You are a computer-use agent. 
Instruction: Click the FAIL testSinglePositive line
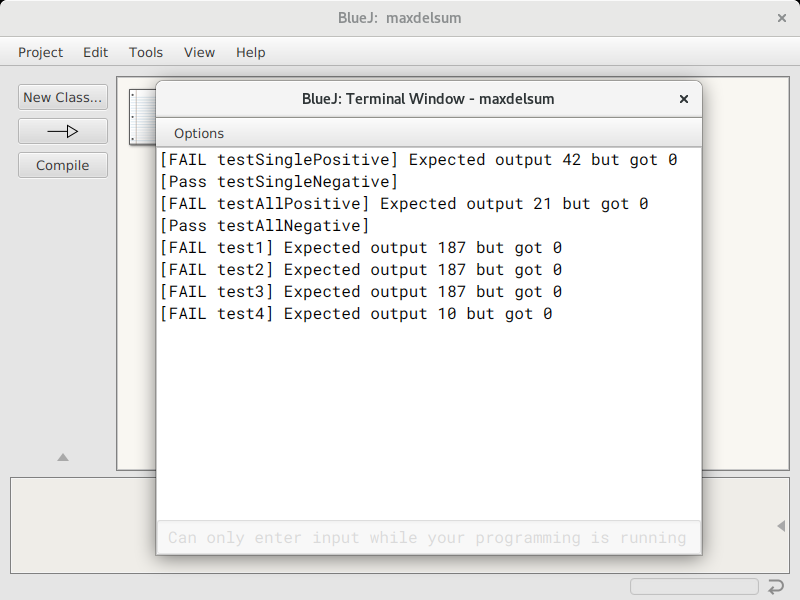(418, 160)
